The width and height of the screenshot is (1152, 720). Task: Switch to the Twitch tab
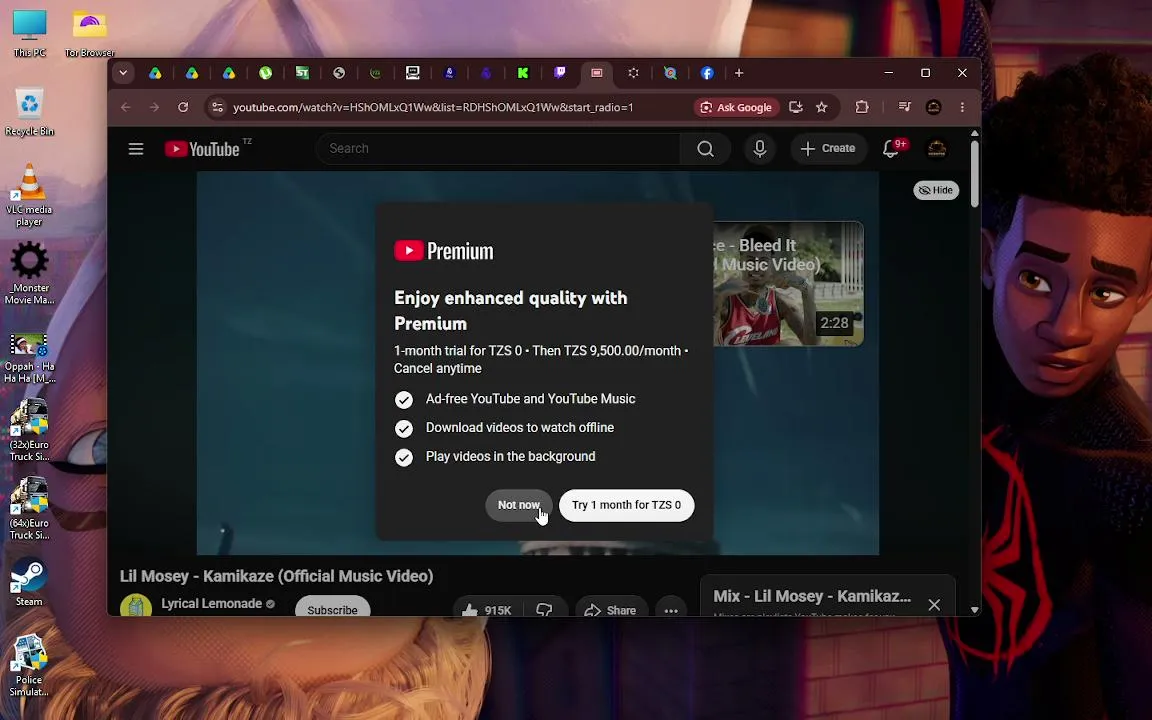tap(560, 73)
